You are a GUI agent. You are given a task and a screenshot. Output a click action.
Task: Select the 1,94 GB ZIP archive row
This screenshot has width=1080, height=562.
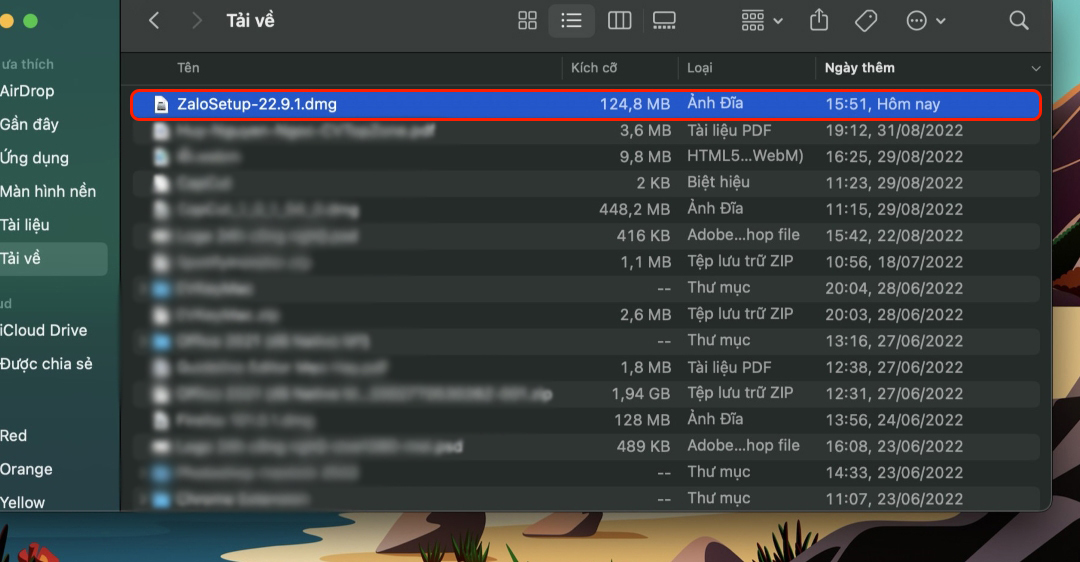(585, 393)
